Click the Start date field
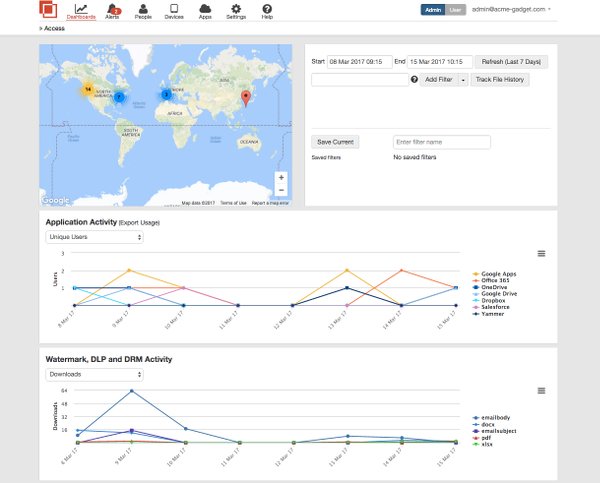This screenshot has height=483, width=600. (x=360, y=62)
